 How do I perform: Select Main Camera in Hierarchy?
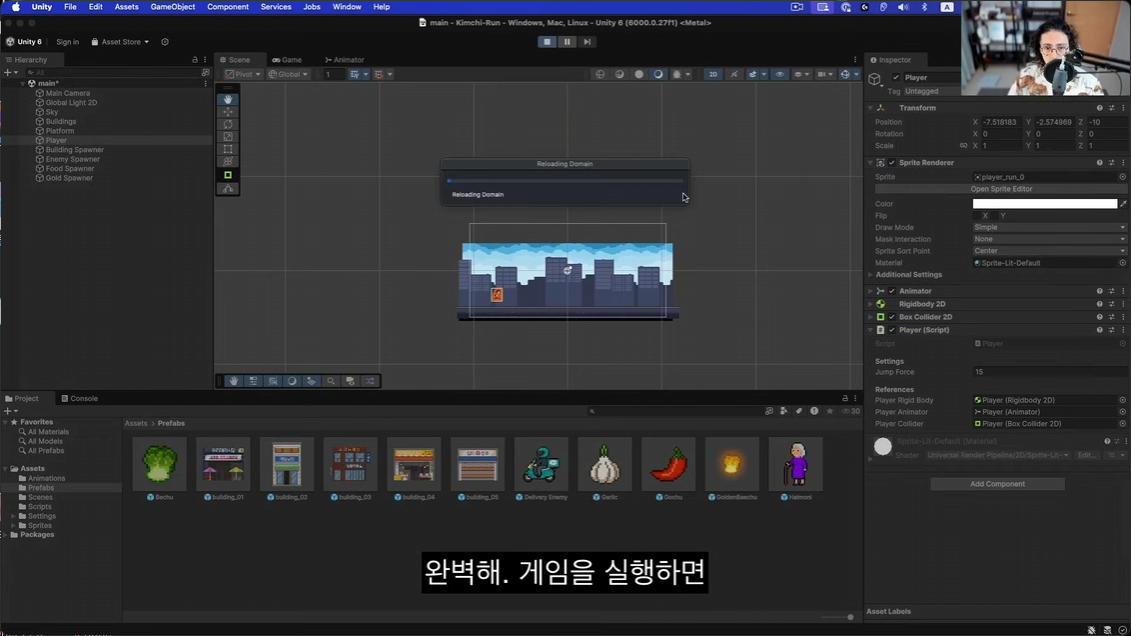(67, 93)
